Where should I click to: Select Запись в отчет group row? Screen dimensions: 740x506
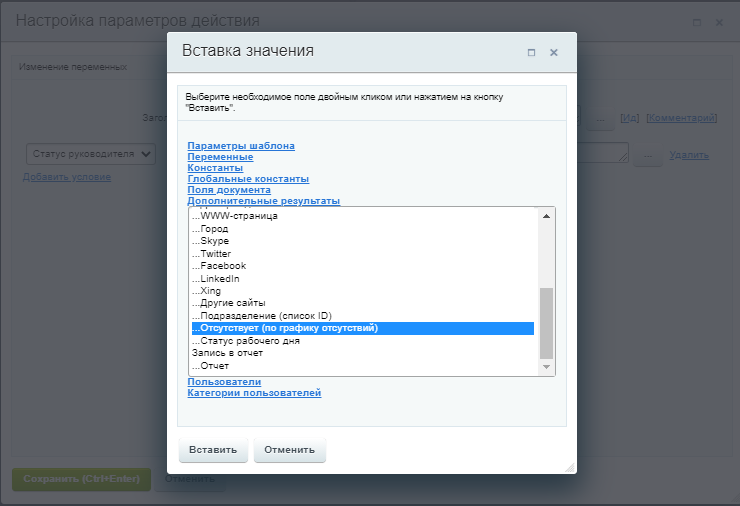pos(363,353)
